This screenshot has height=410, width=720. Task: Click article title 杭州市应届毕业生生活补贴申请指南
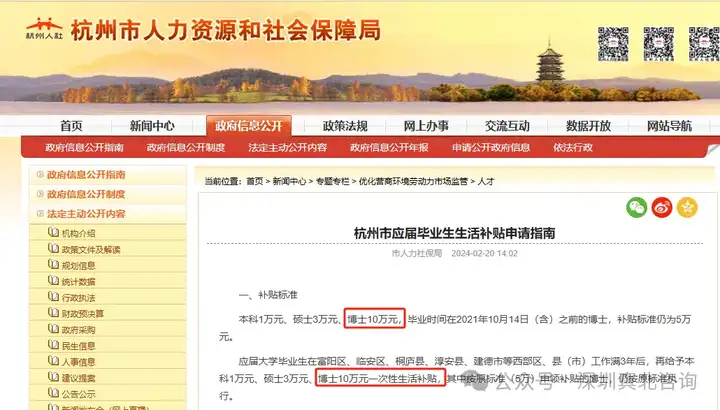[455, 233]
